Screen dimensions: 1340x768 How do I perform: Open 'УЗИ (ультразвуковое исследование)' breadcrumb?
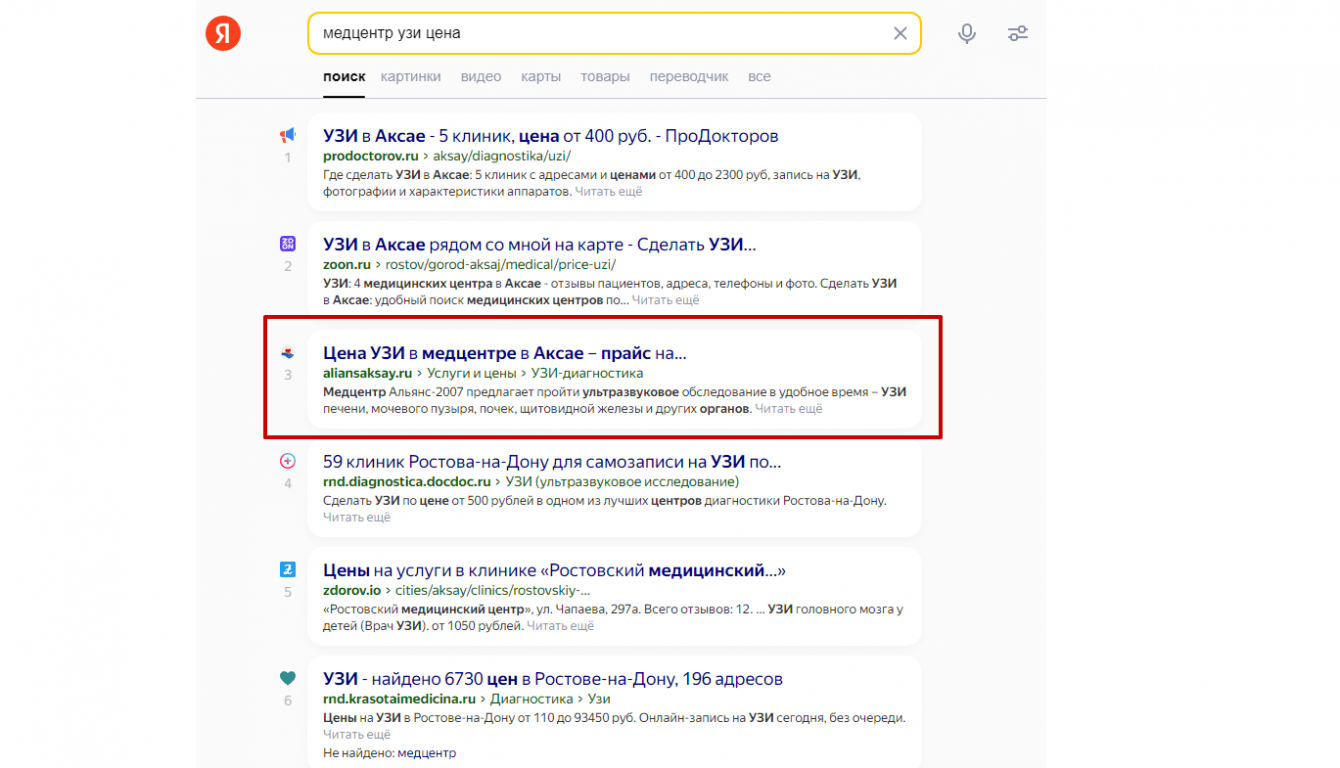pyautogui.click(x=622, y=482)
